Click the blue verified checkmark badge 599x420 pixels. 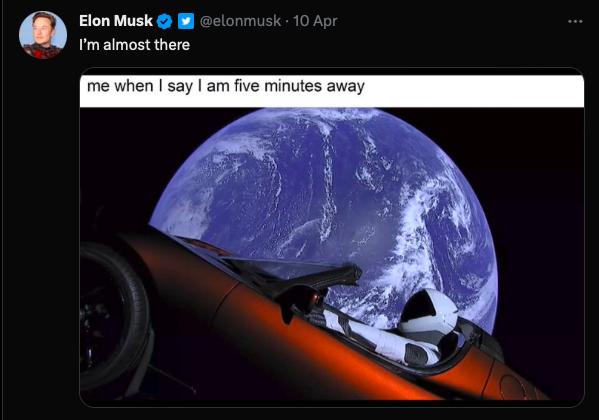click(x=165, y=21)
